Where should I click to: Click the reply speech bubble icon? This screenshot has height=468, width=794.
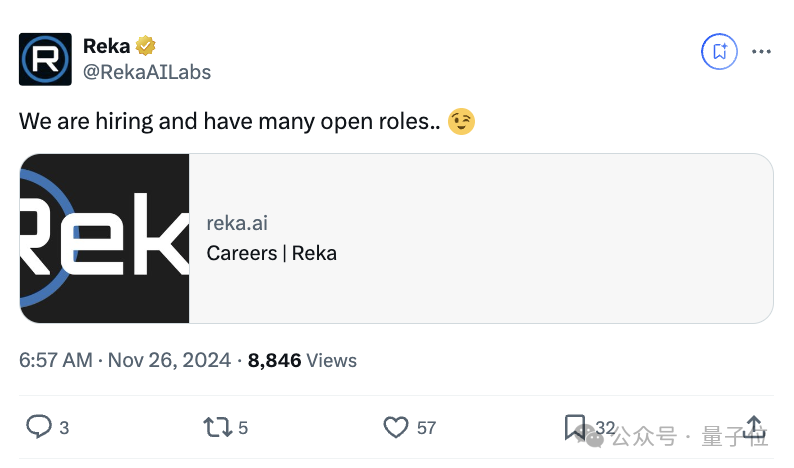click(x=39, y=426)
